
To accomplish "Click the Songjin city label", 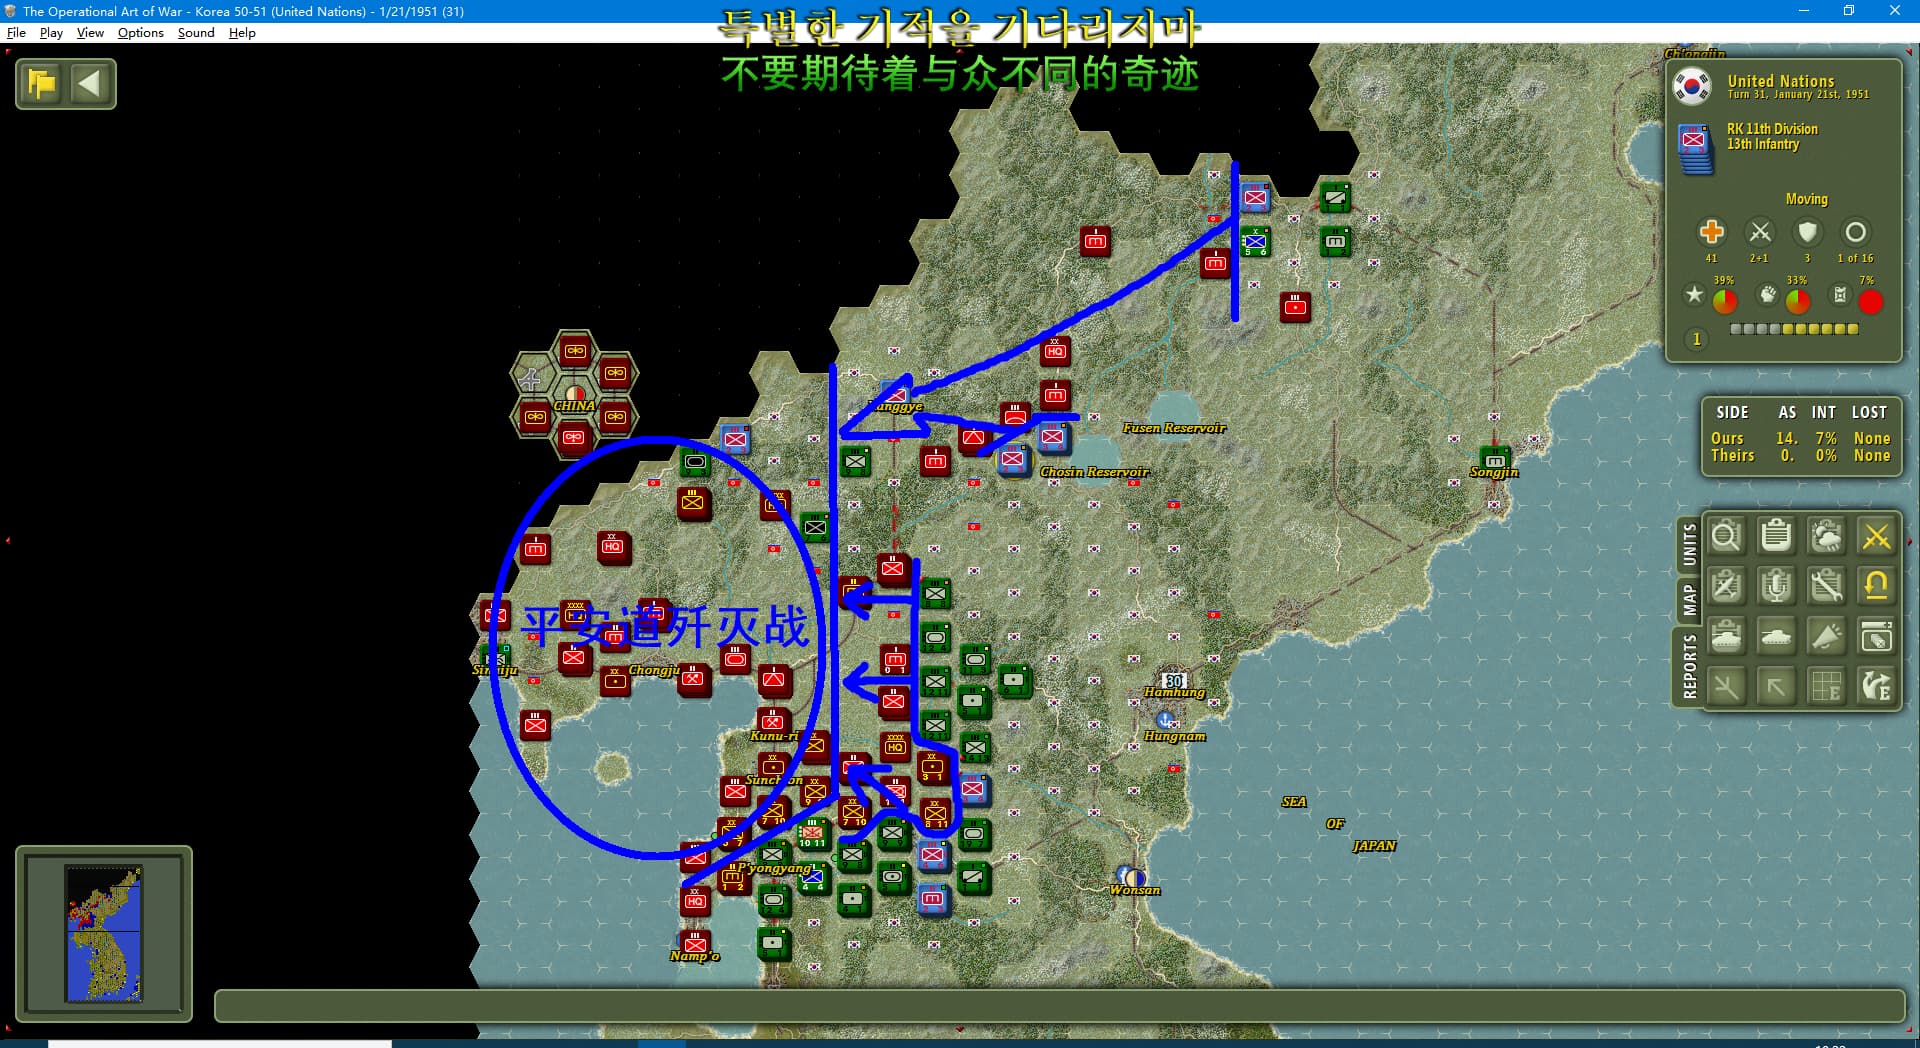I will click(x=1494, y=472).
